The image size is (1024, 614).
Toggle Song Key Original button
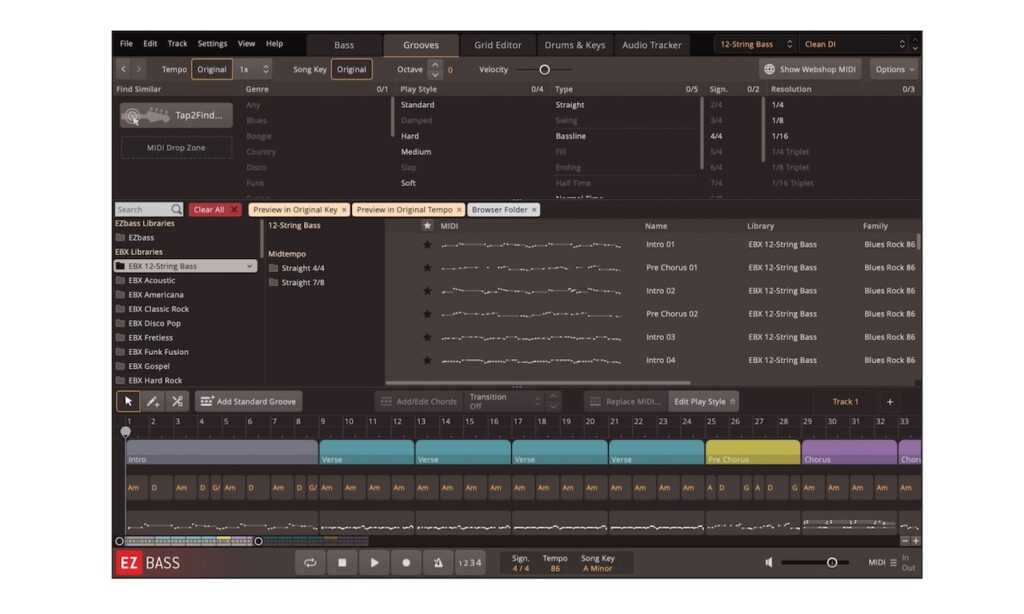[351, 69]
